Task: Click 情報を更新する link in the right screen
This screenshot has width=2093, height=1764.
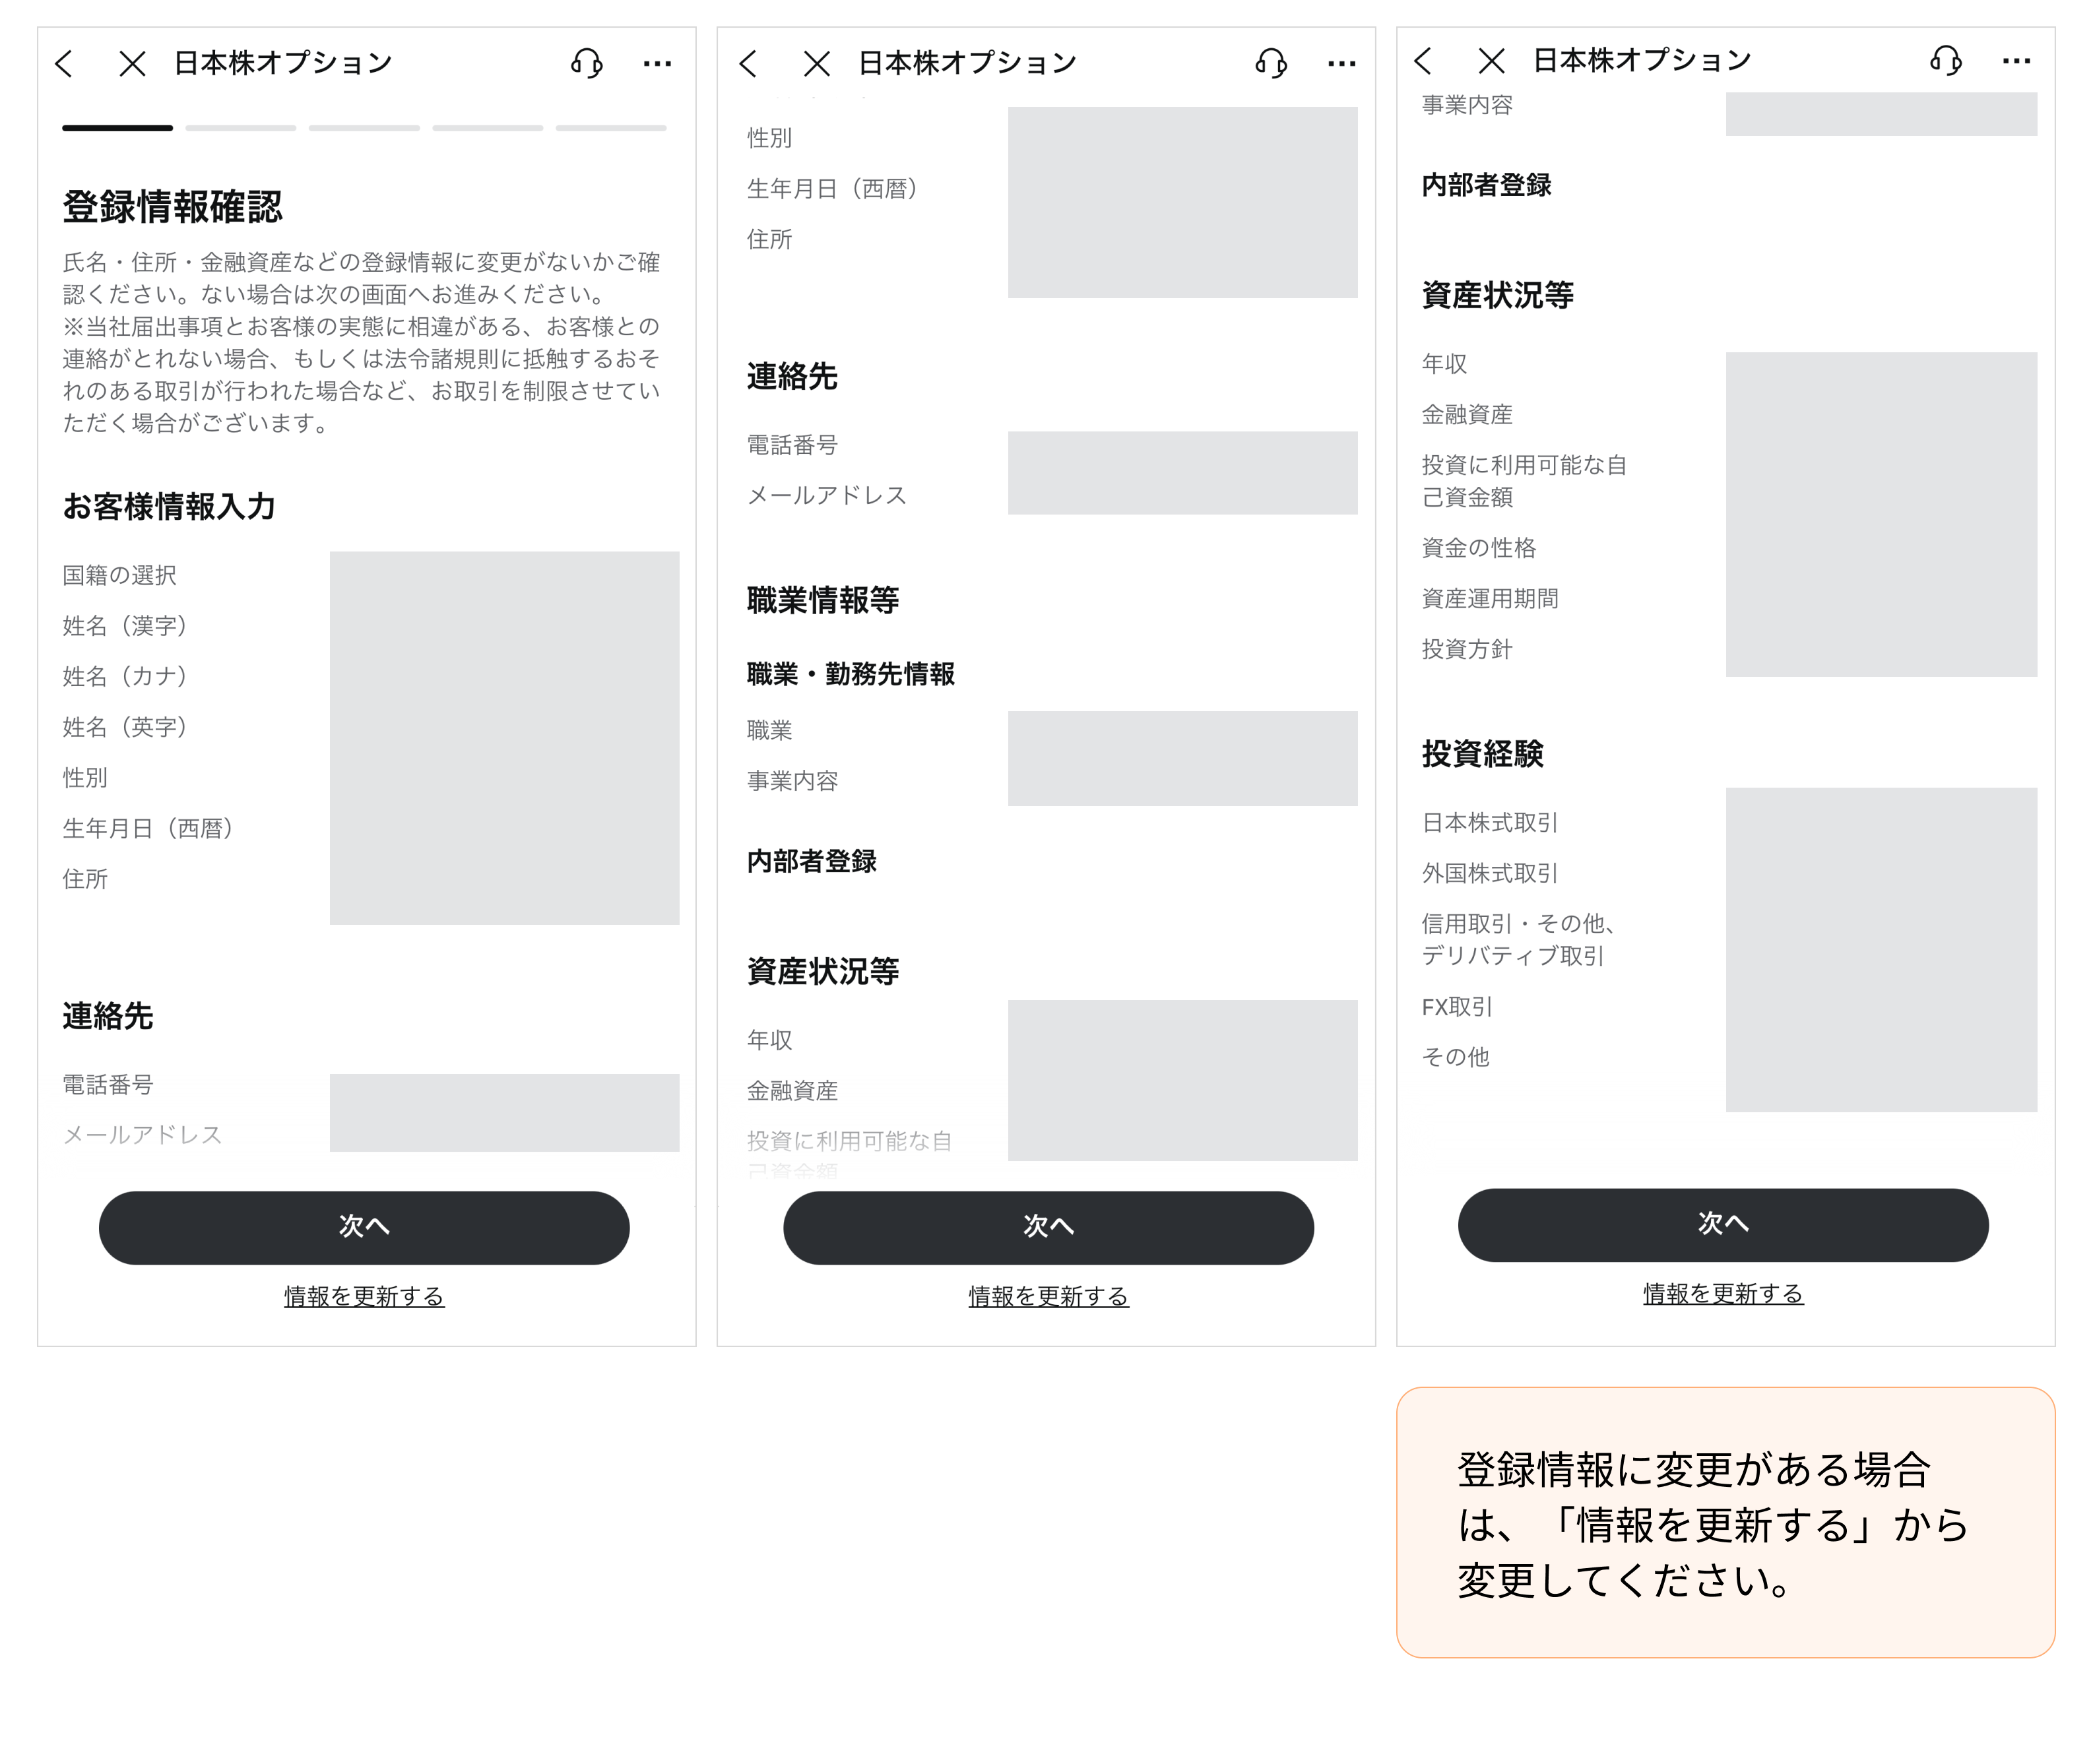Action: 1723,1293
